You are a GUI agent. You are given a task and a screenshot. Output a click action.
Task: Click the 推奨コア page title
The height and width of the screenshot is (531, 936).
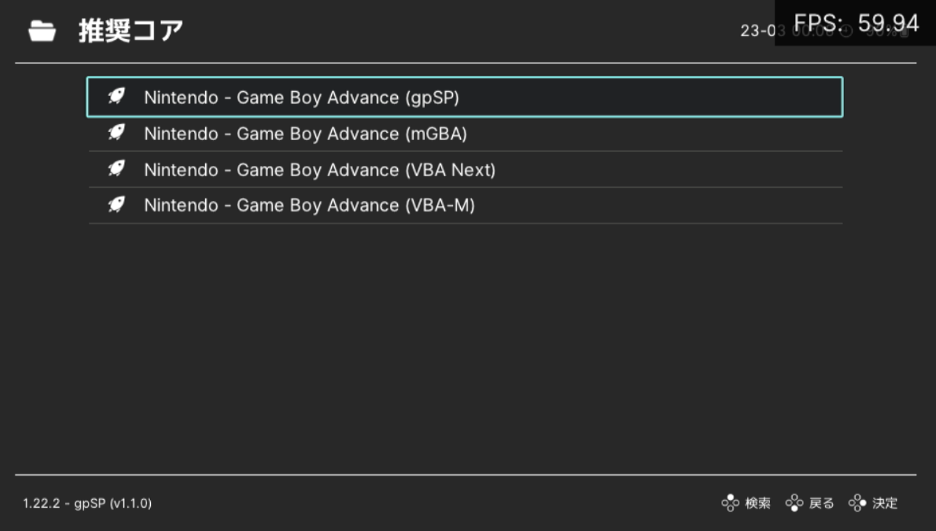(131, 31)
